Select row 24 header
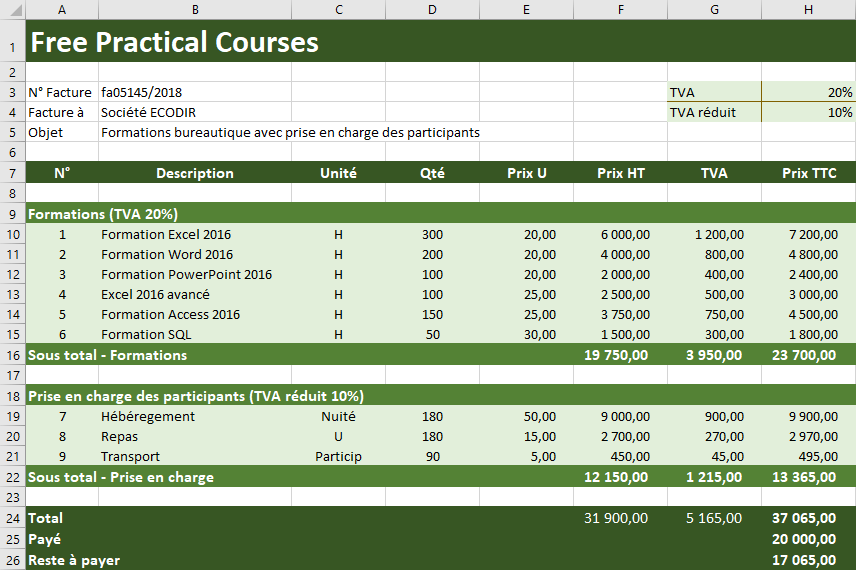The height and width of the screenshot is (570, 856). (12, 518)
